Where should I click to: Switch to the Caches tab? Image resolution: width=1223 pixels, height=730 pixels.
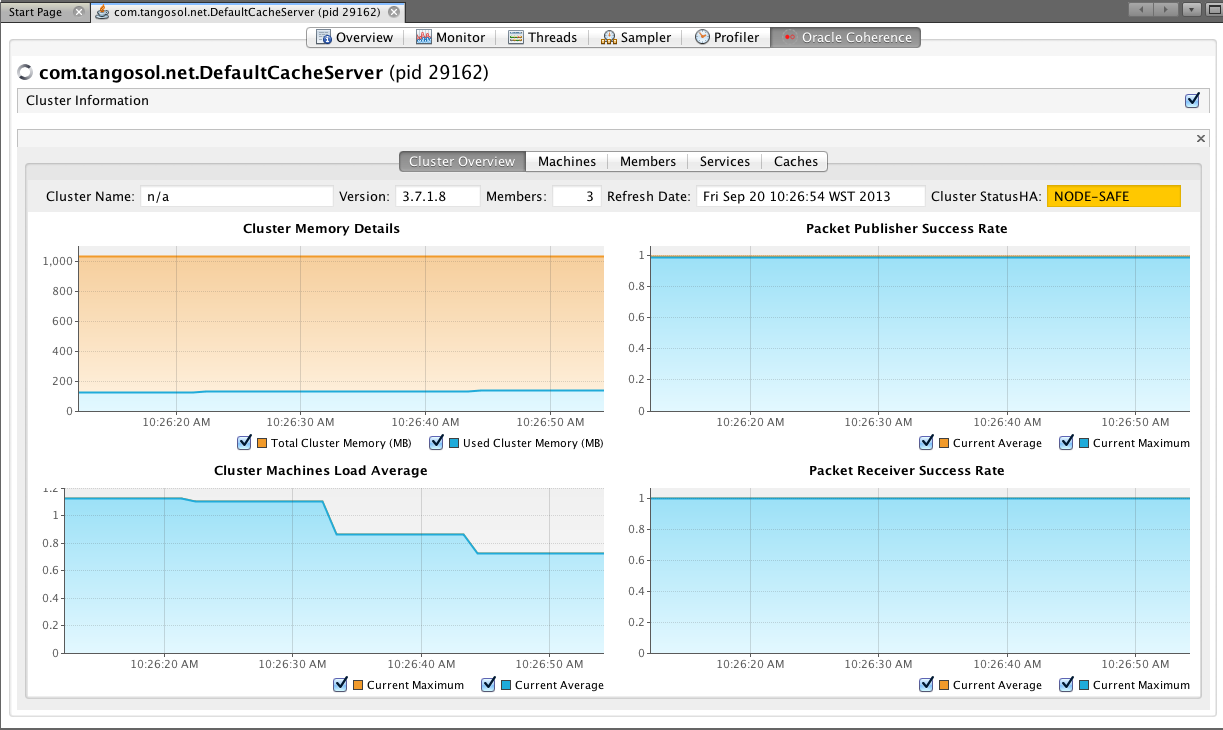coord(795,161)
